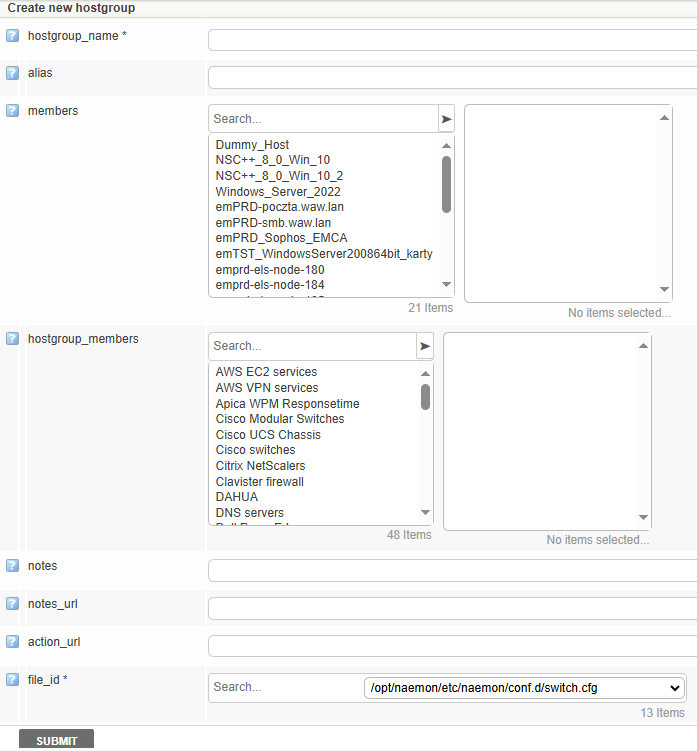The image size is (697, 751).
Task: Open help icon for members field
Action: pyautogui.click(x=12, y=111)
